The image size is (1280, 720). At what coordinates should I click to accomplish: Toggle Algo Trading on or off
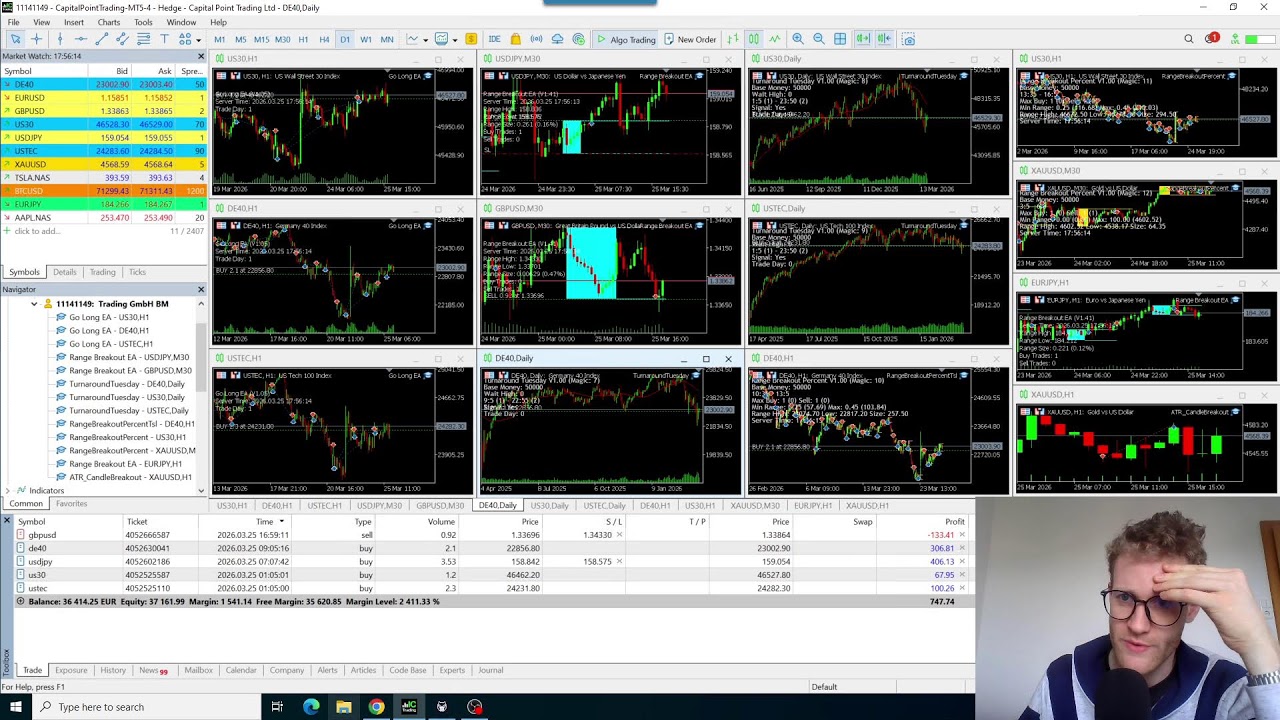click(x=625, y=39)
